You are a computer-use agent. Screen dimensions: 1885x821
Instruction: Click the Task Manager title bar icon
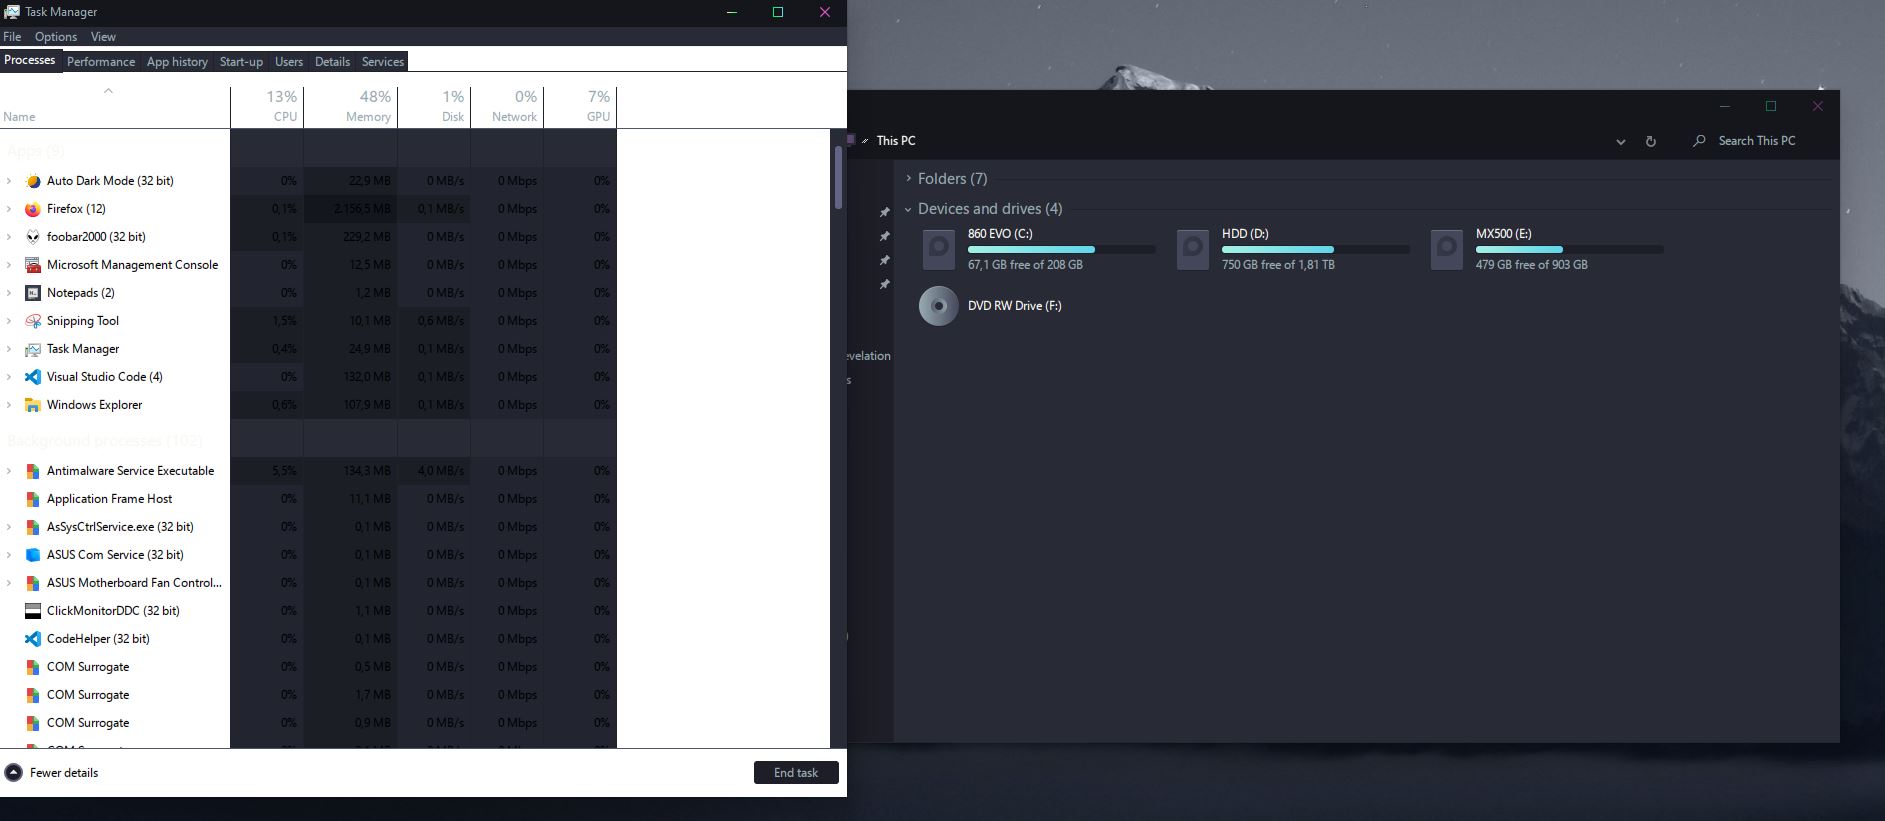tap(12, 12)
